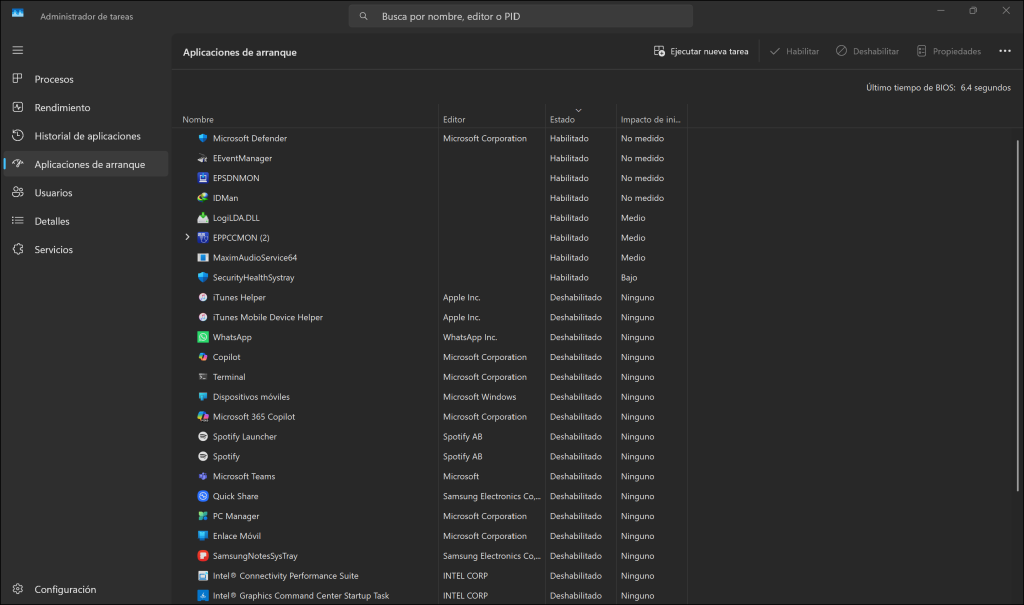Click the Quick Share icon
The image size is (1024, 605).
[203, 497]
